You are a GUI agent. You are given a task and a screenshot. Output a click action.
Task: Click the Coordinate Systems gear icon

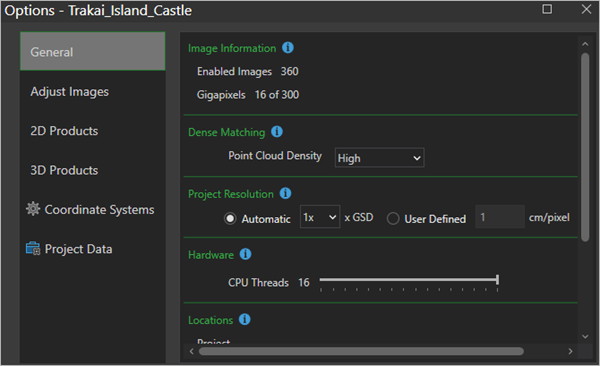33,209
